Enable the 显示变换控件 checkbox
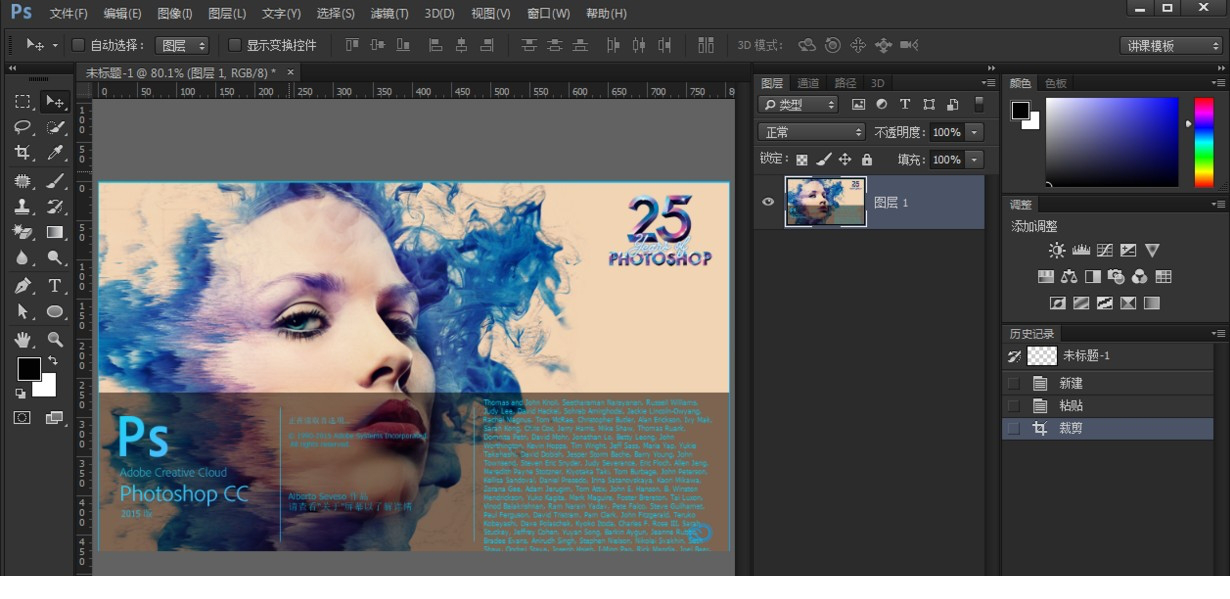The width and height of the screenshot is (1230, 599). [x=235, y=45]
